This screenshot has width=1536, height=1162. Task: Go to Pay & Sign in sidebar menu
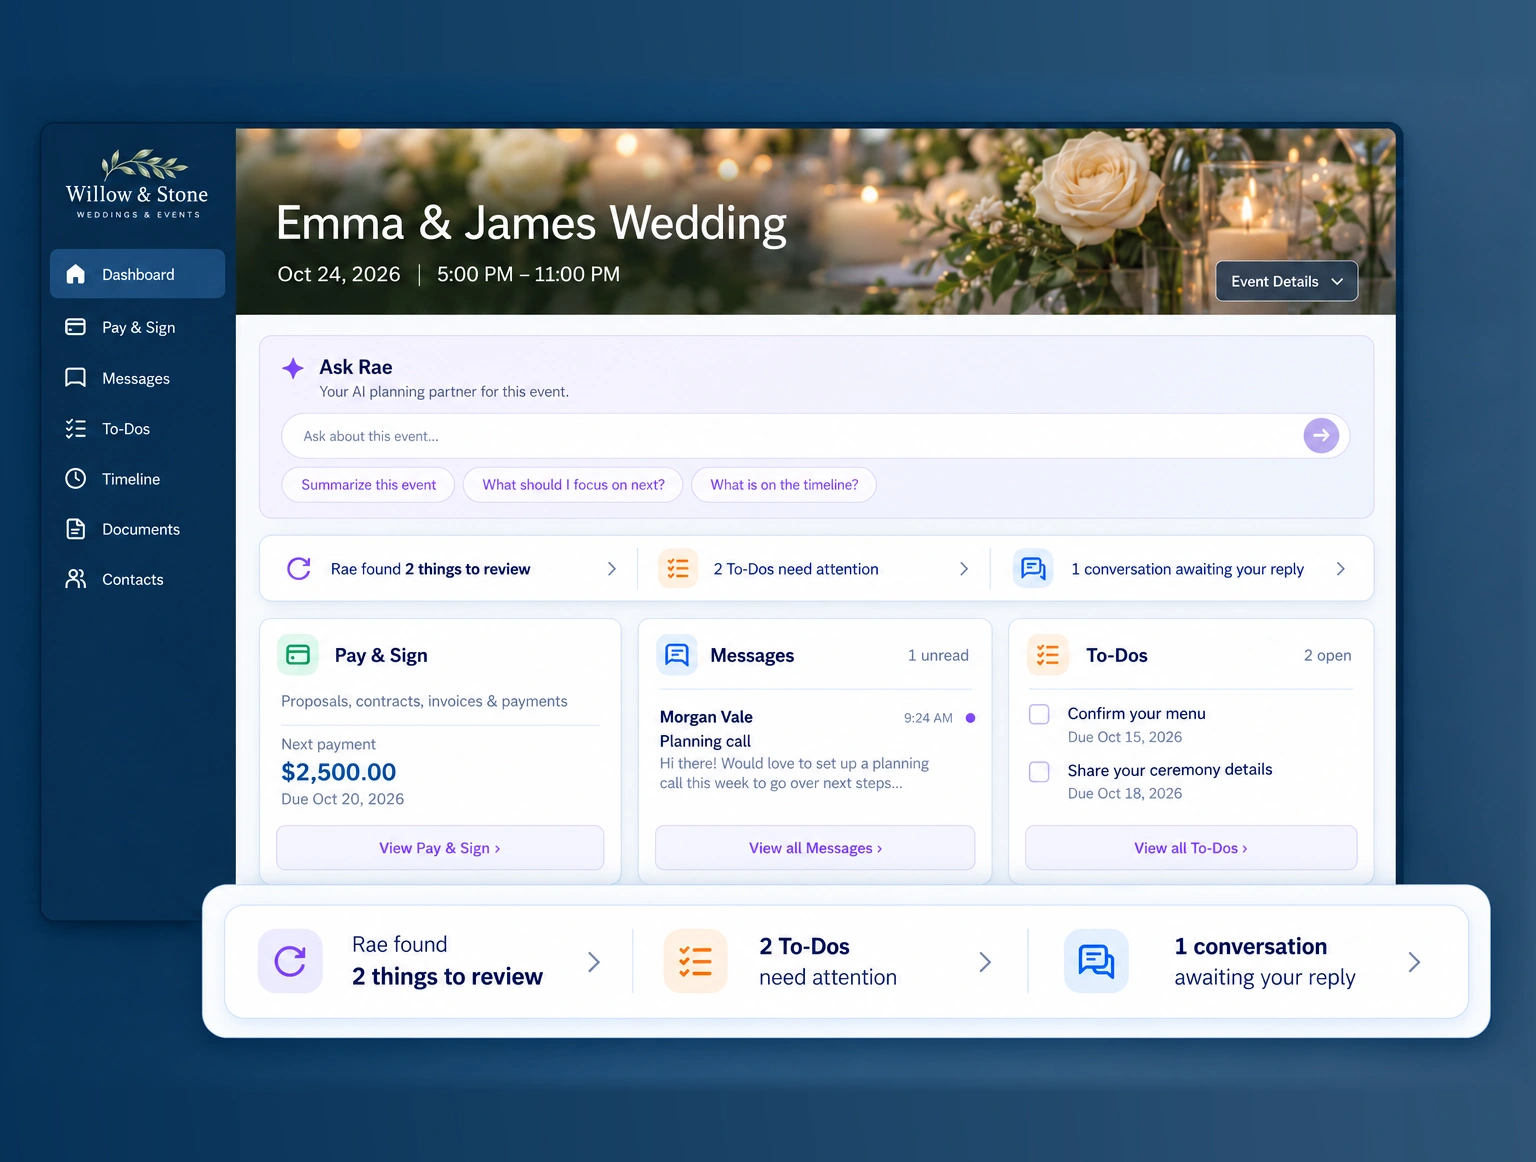137,327
